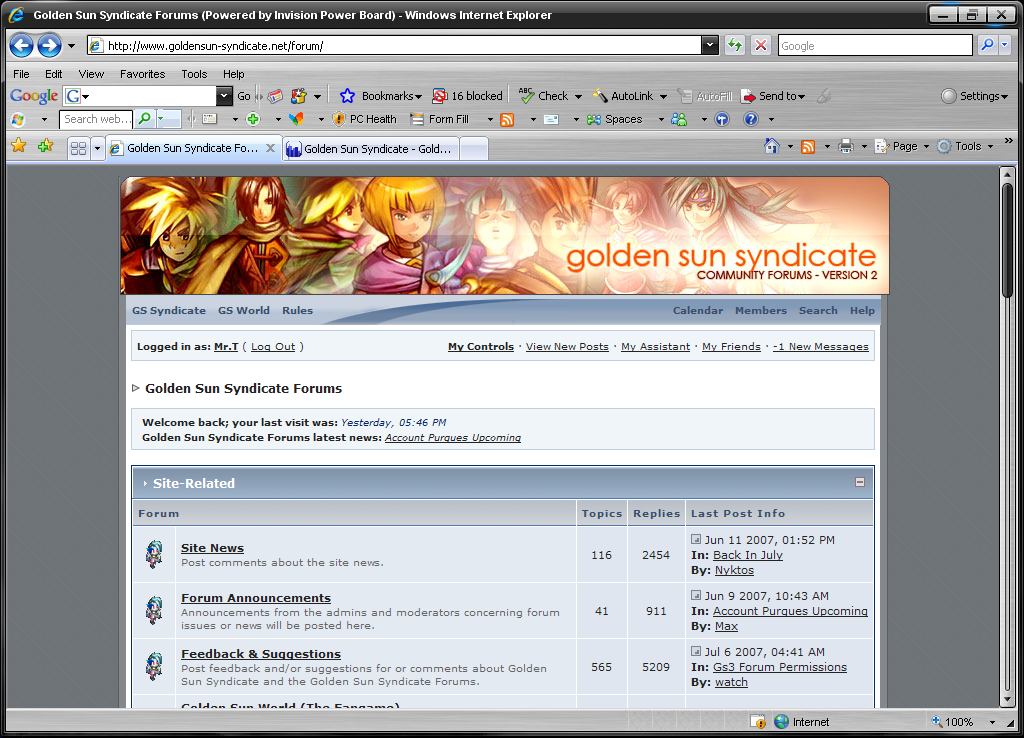This screenshot has height=738, width=1024.
Task: Open the Account Purgues Upcoming latest news link
Action: [453, 438]
